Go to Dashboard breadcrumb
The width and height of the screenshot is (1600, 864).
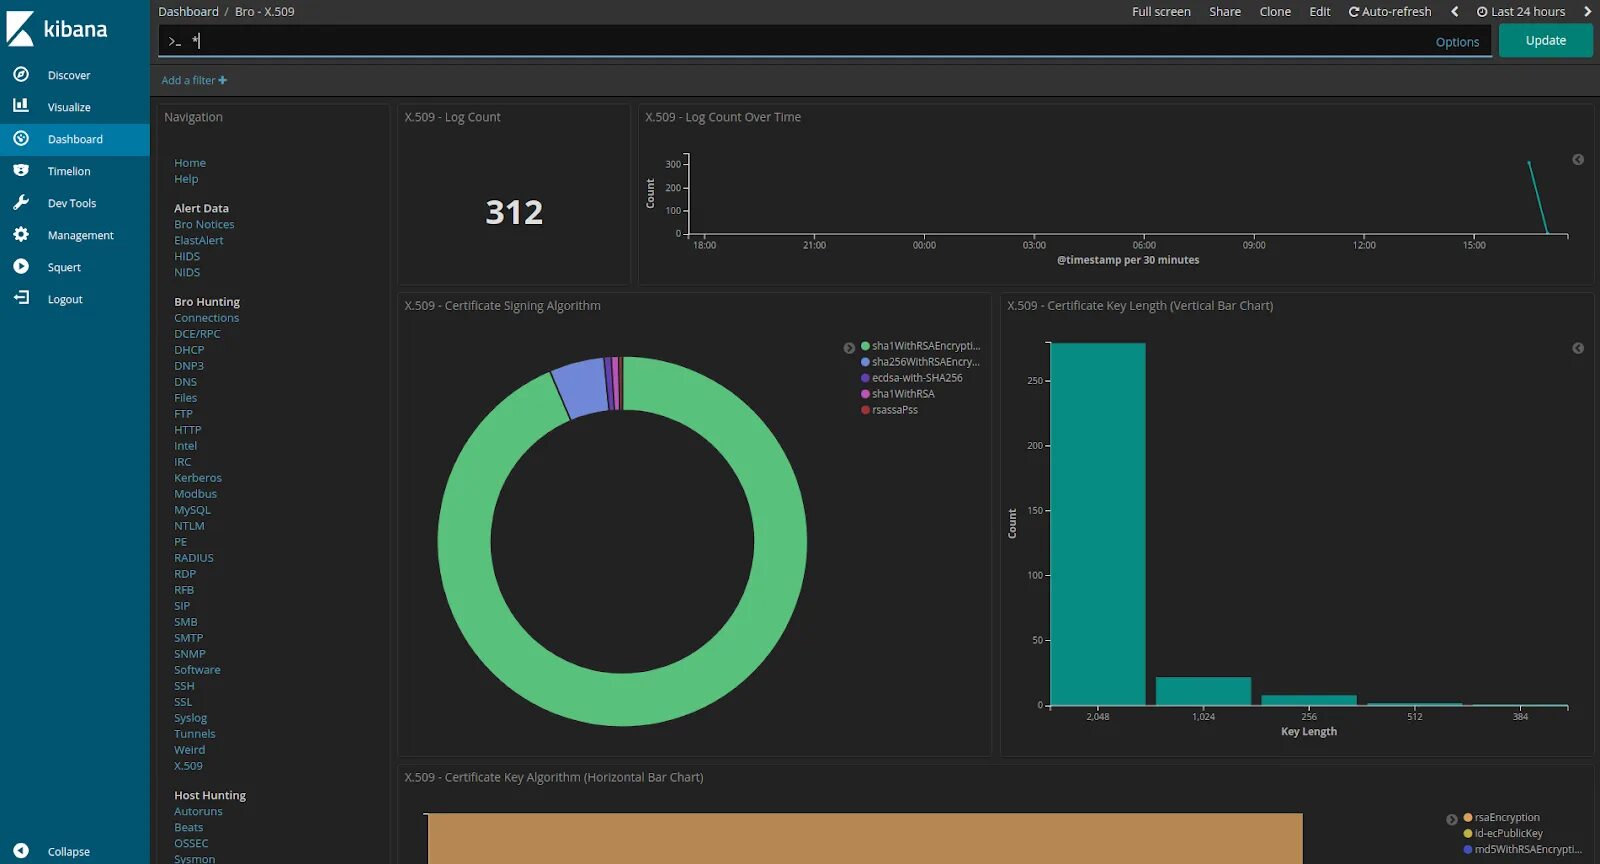coord(188,12)
